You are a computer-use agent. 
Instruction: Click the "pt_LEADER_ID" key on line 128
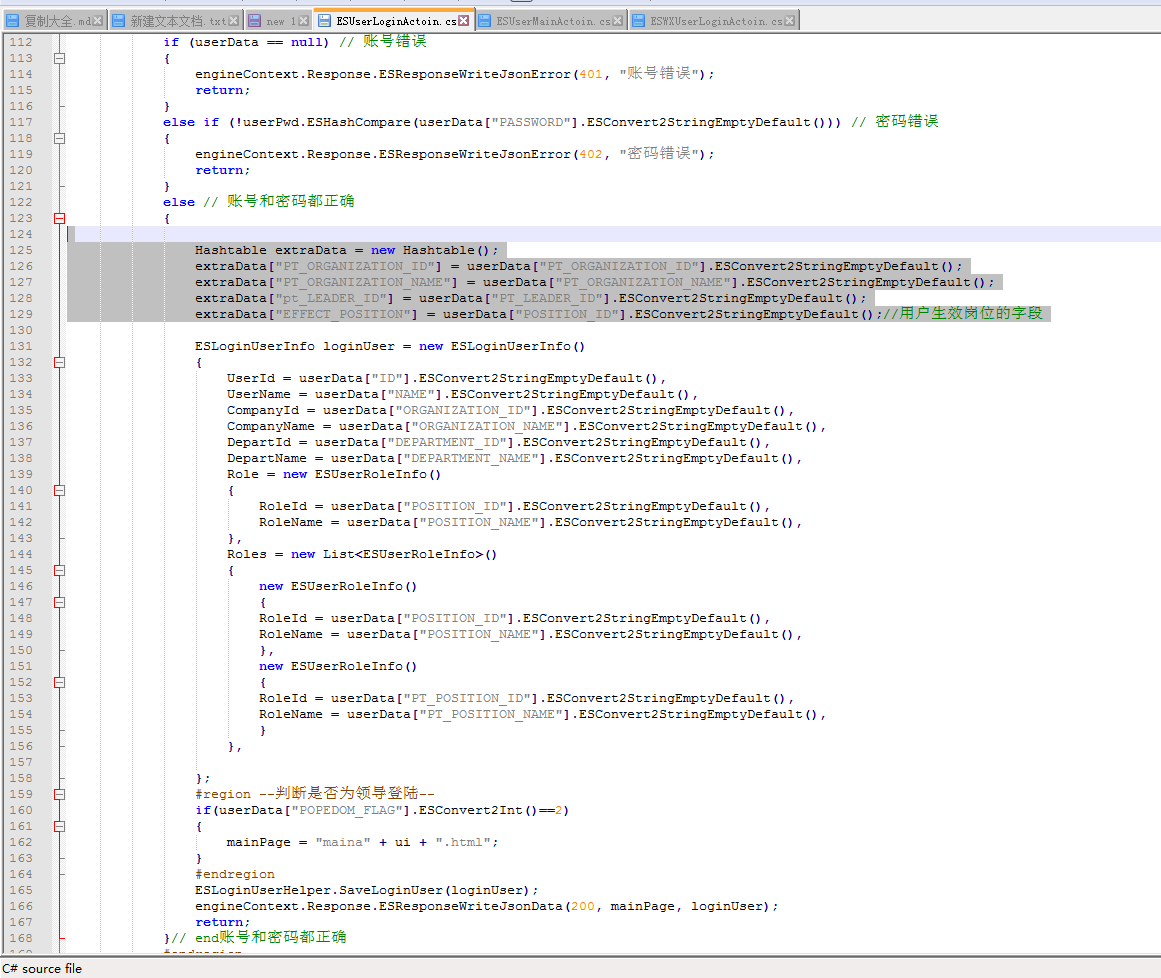pyautogui.click(x=335, y=298)
